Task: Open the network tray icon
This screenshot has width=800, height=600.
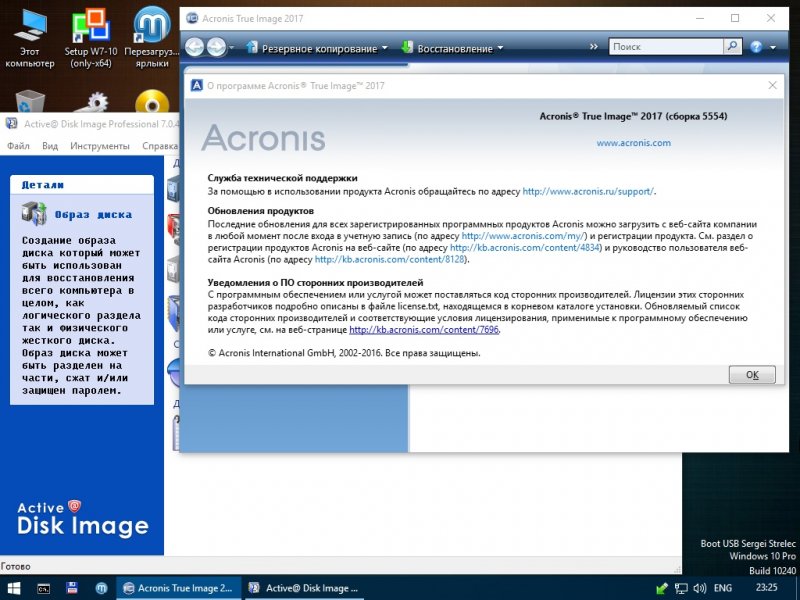Action: click(x=681, y=588)
